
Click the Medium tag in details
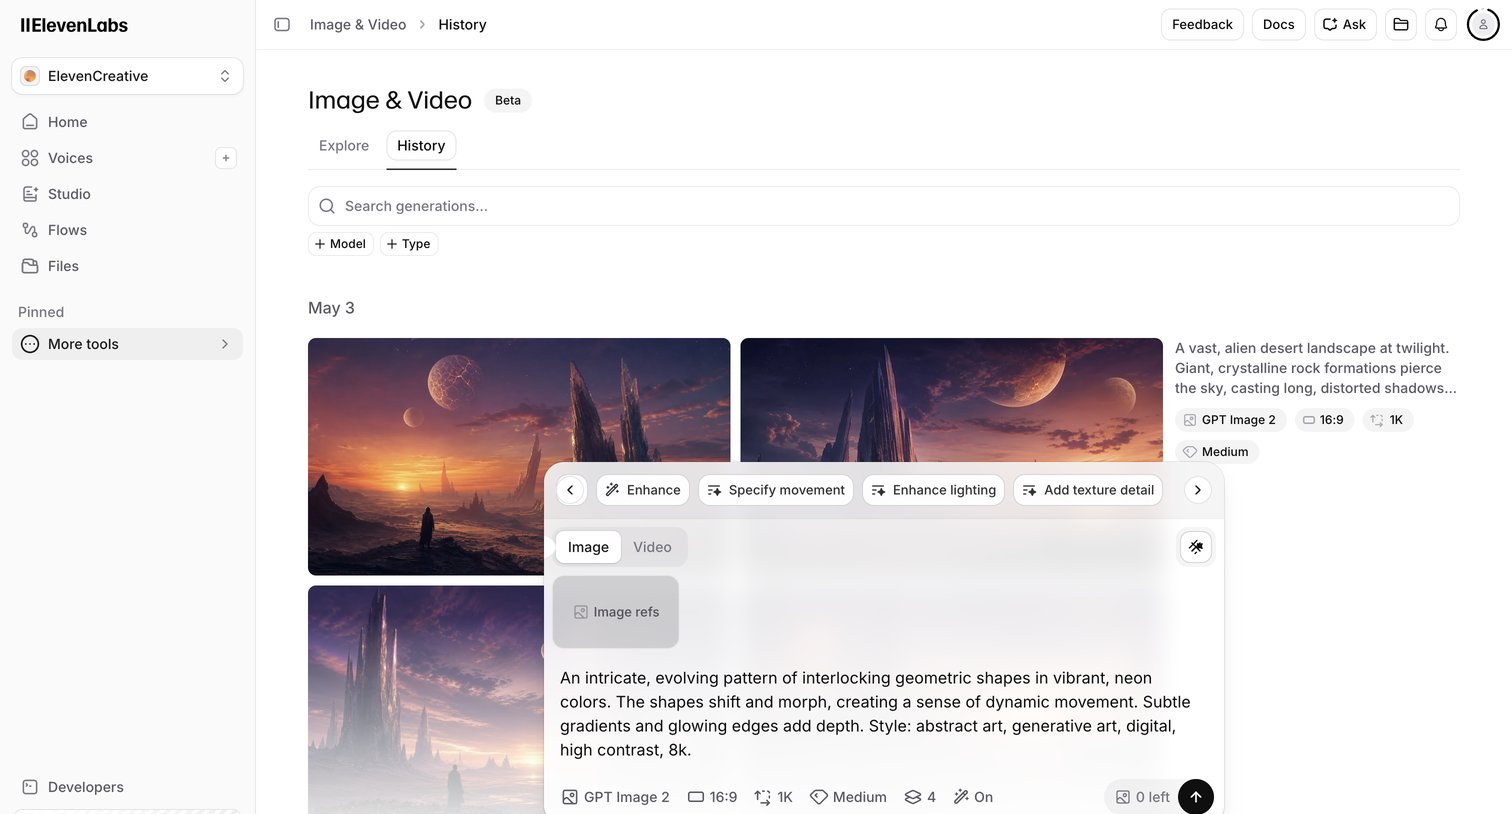[x=1216, y=452]
